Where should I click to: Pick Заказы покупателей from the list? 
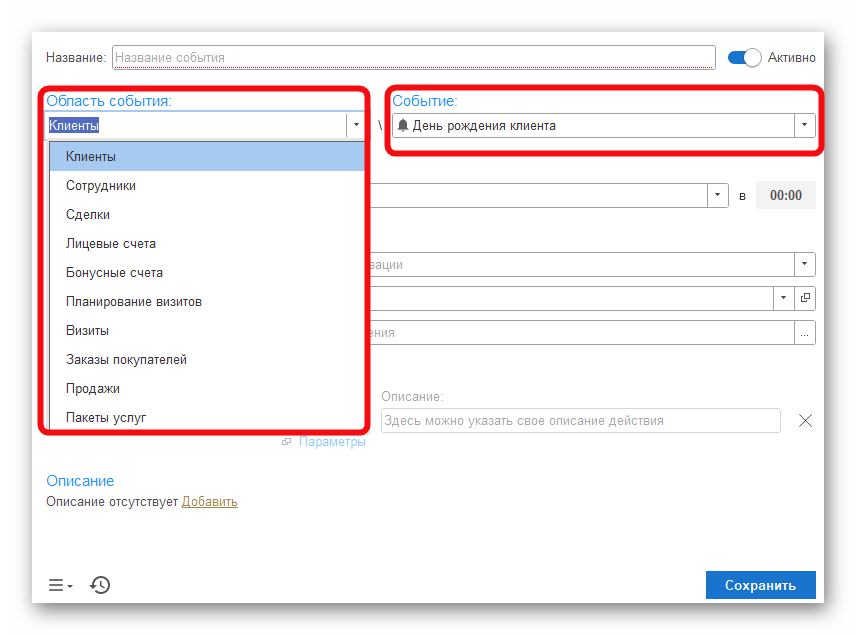pyautogui.click(x=126, y=360)
